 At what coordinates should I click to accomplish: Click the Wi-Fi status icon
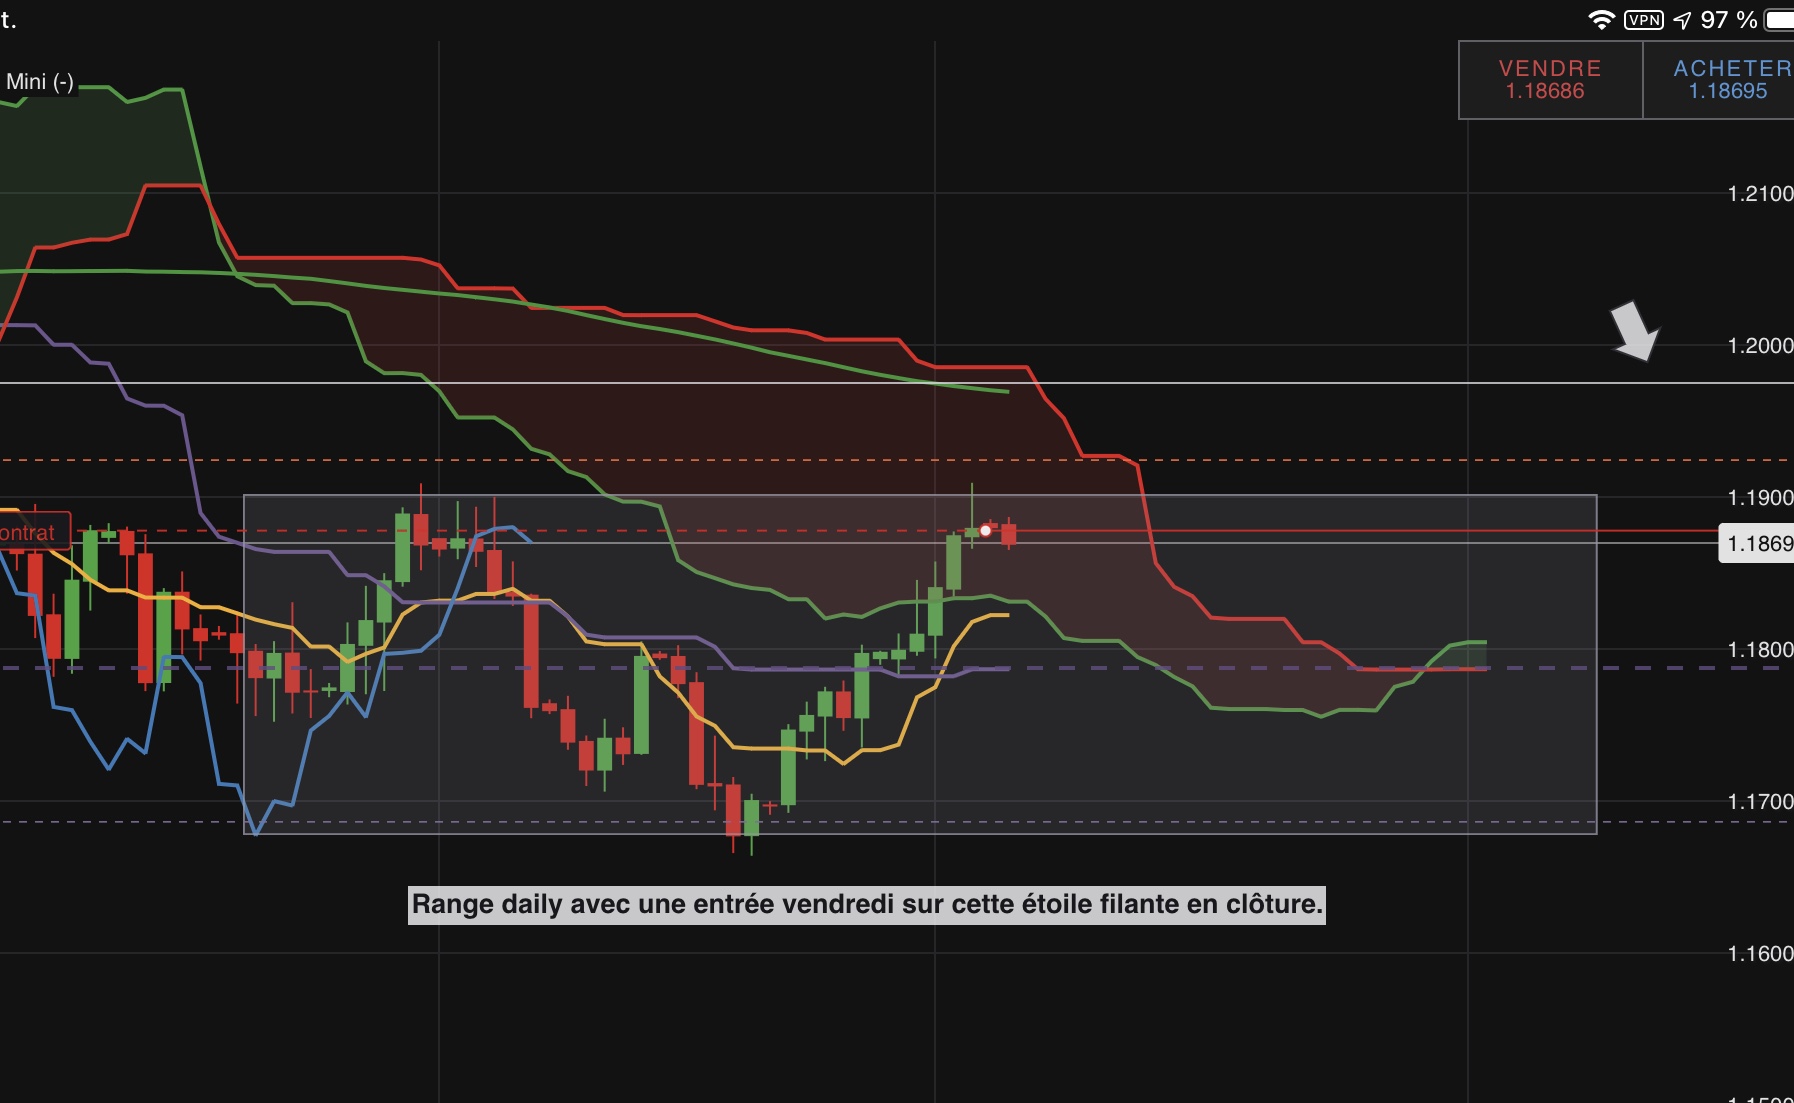1601,20
